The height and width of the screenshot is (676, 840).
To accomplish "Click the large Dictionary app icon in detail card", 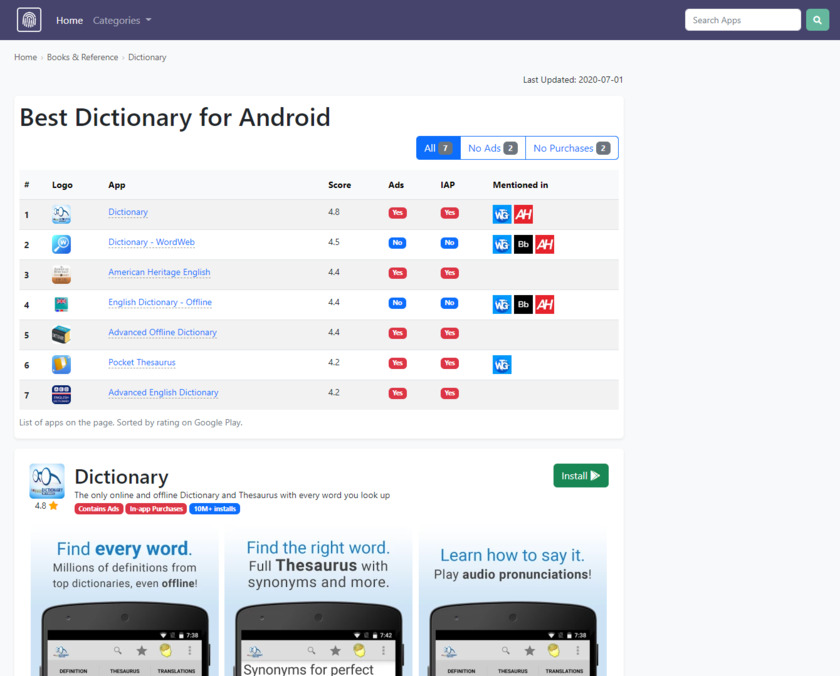I will tap(47, 481).
